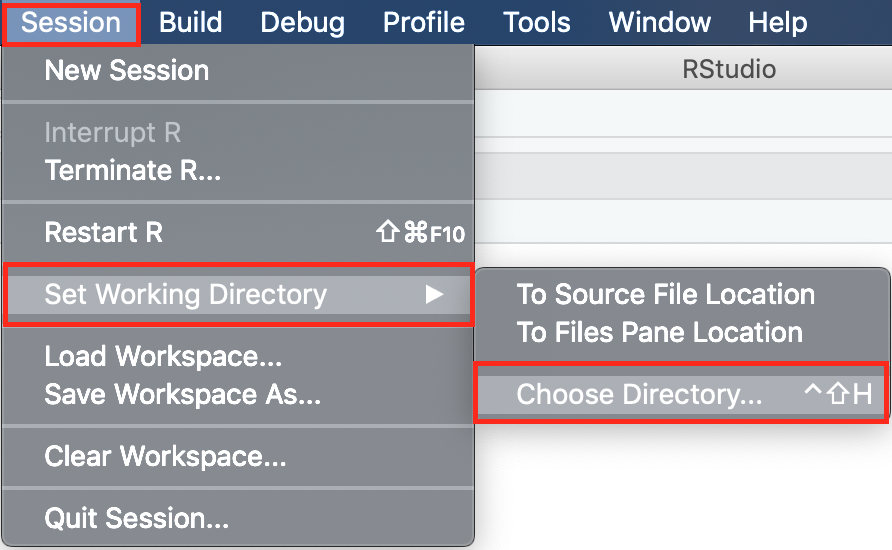Select Clear Workspace... entry
The width and height of the screenshot is (892, 550).
pyautogui.click(x=165, y=457)
